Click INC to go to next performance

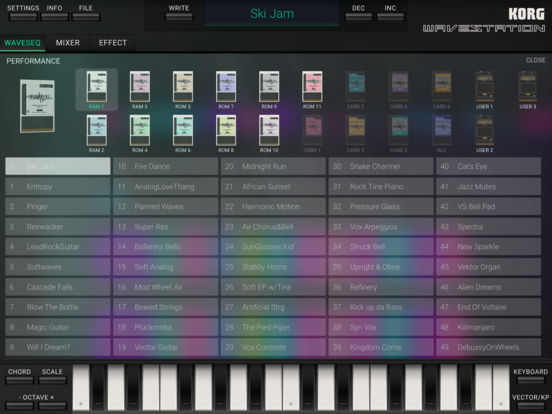[390, 16]
